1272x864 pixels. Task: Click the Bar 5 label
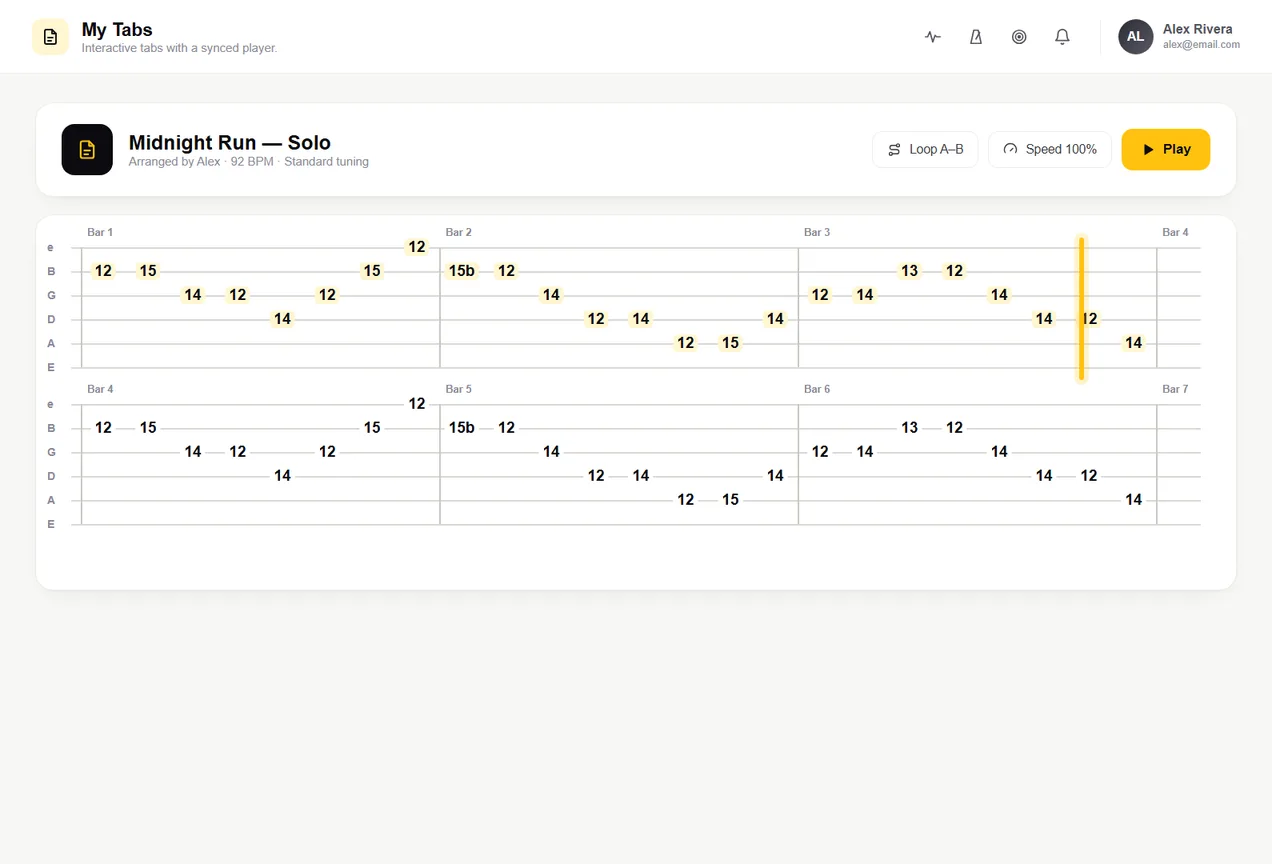(x=459, y=389)
